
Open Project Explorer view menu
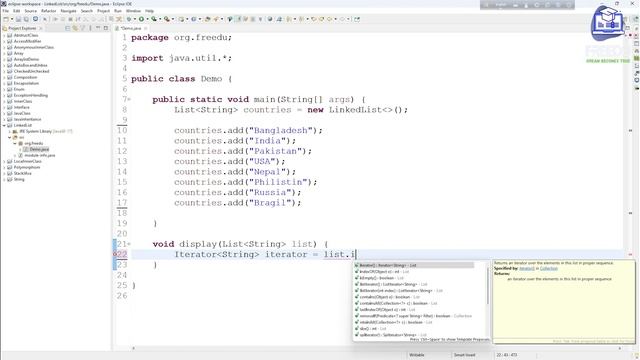pos(90,28)
